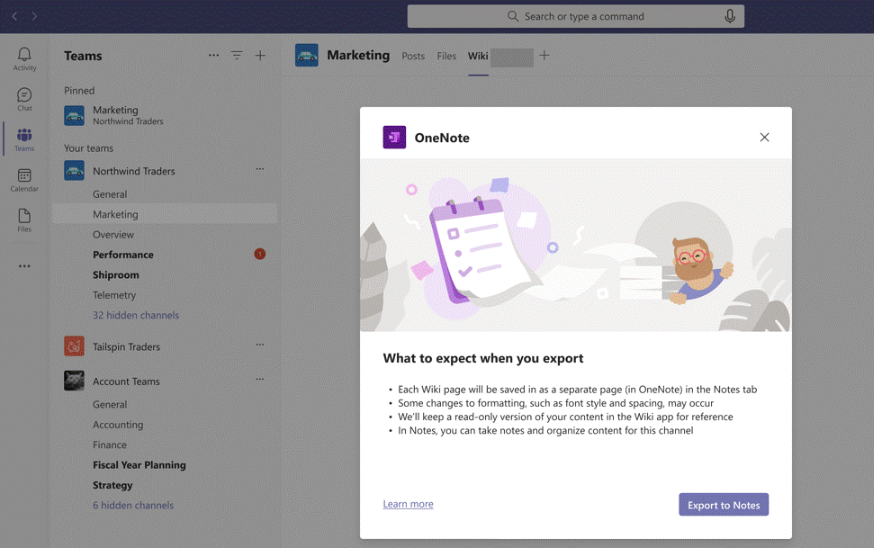Select the Calendar icon in sidebar
This screenshot has width=874, height=548.
tap(24, 180)
